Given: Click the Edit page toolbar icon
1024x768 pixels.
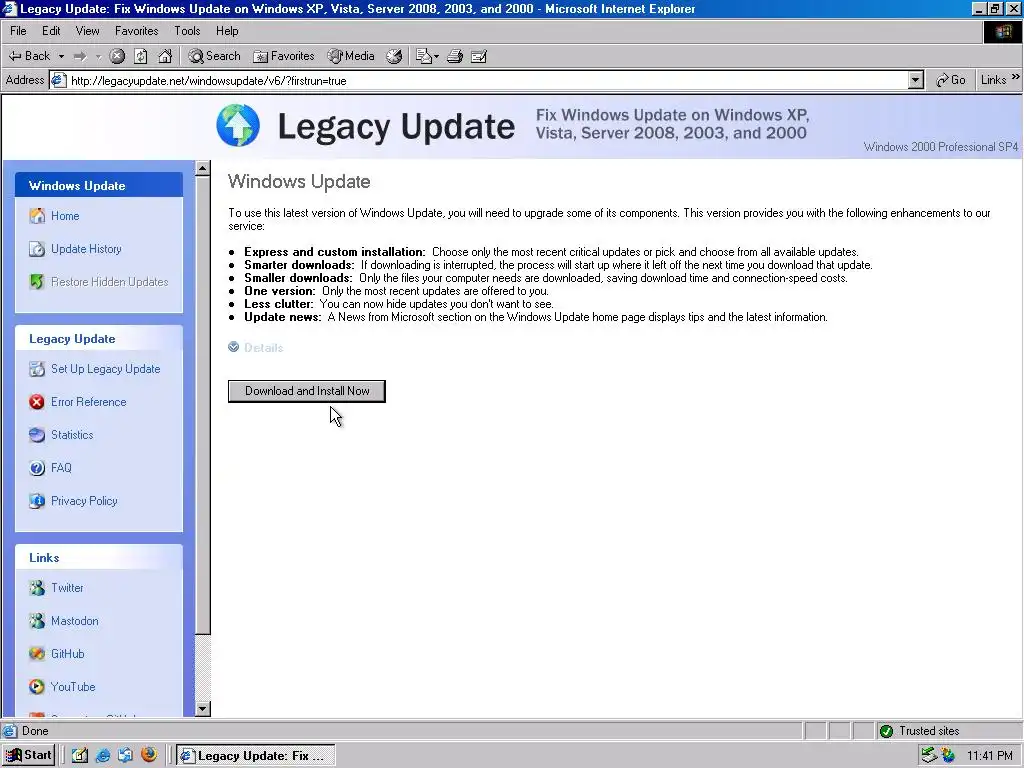Looking at the screenshot, I should (x=479, y=57).
